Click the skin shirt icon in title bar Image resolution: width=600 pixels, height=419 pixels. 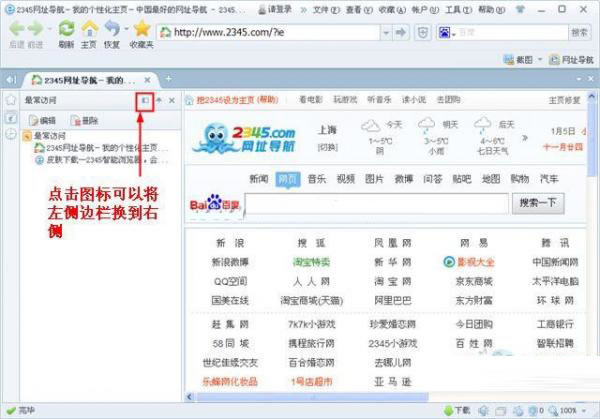pyautogui.click(x=520, y=10)
